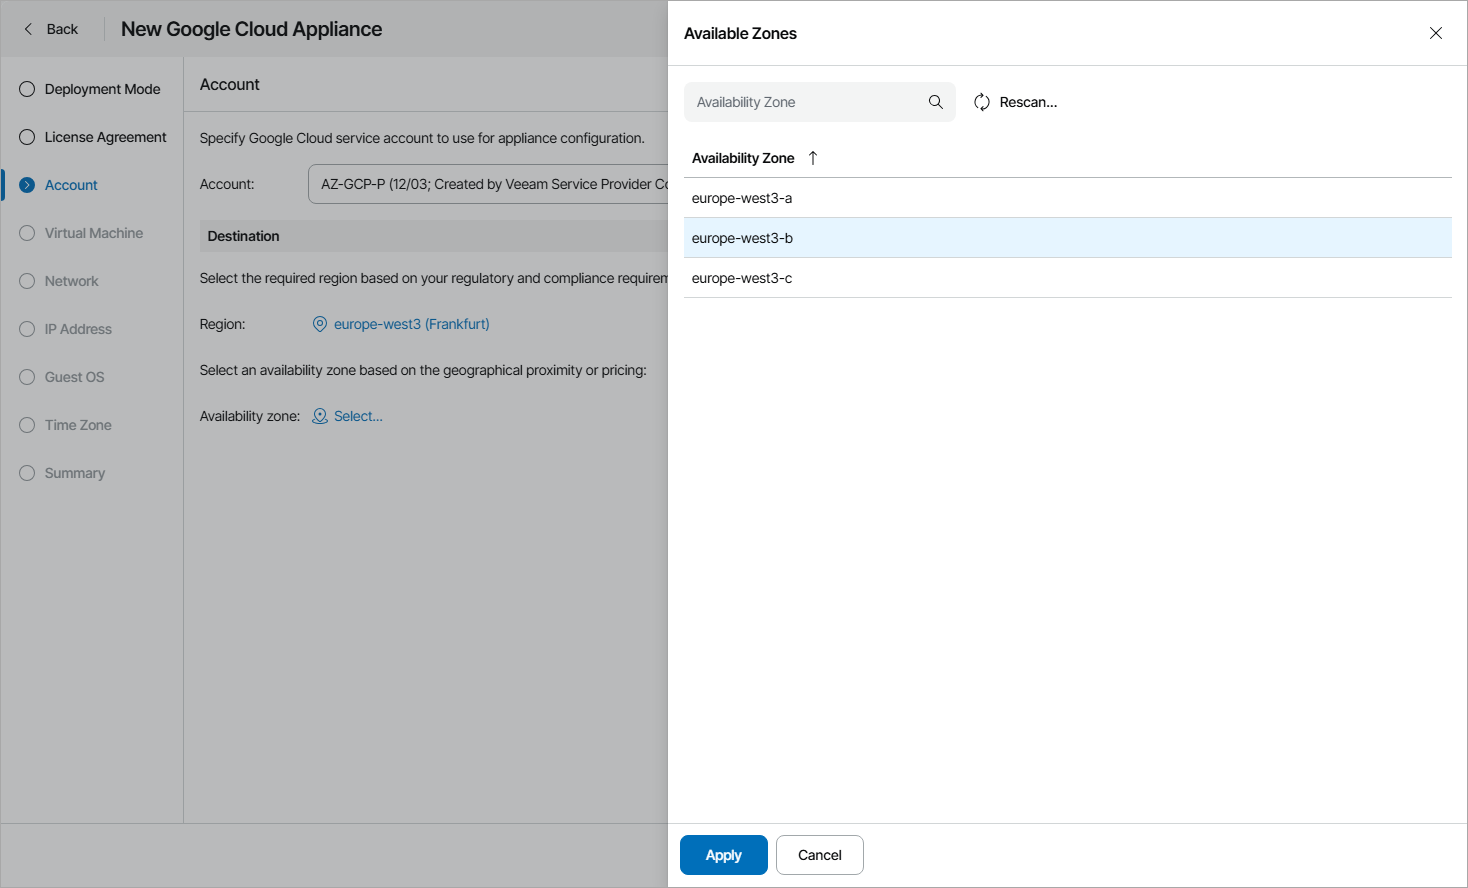Go to the Summary wizard step

coord(74,473)
